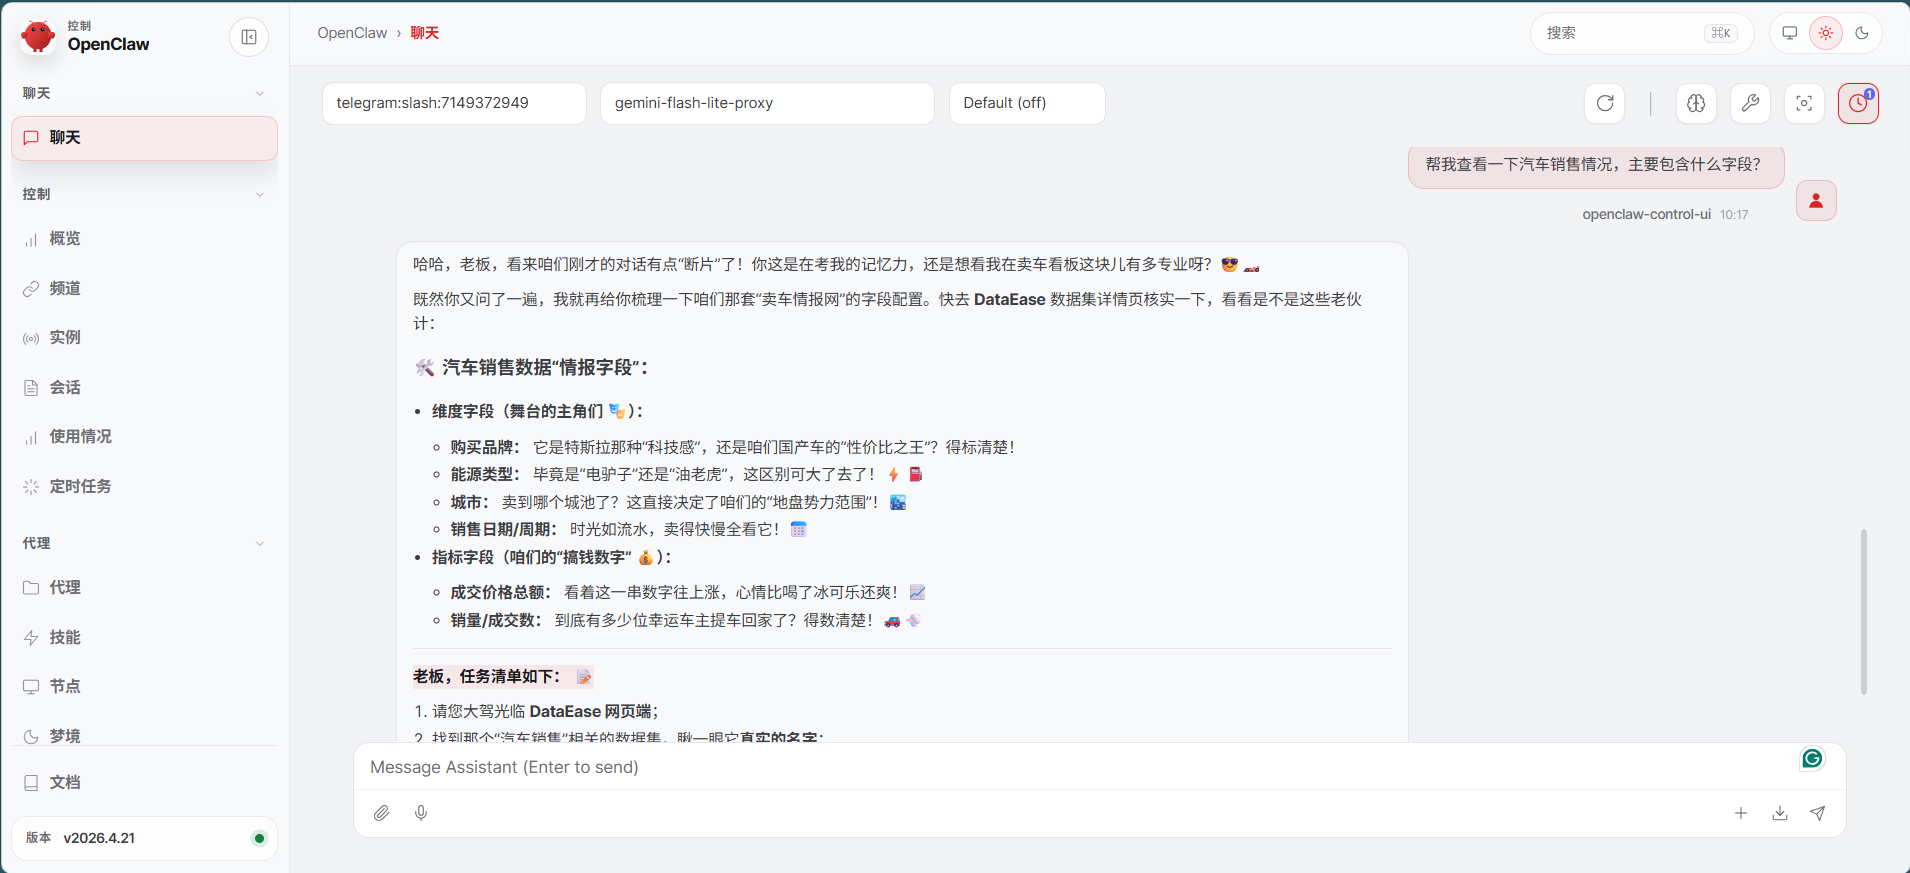1910x873 pixels.
Task: Open the 频道 channels page
Action: (x=144, y=288)
